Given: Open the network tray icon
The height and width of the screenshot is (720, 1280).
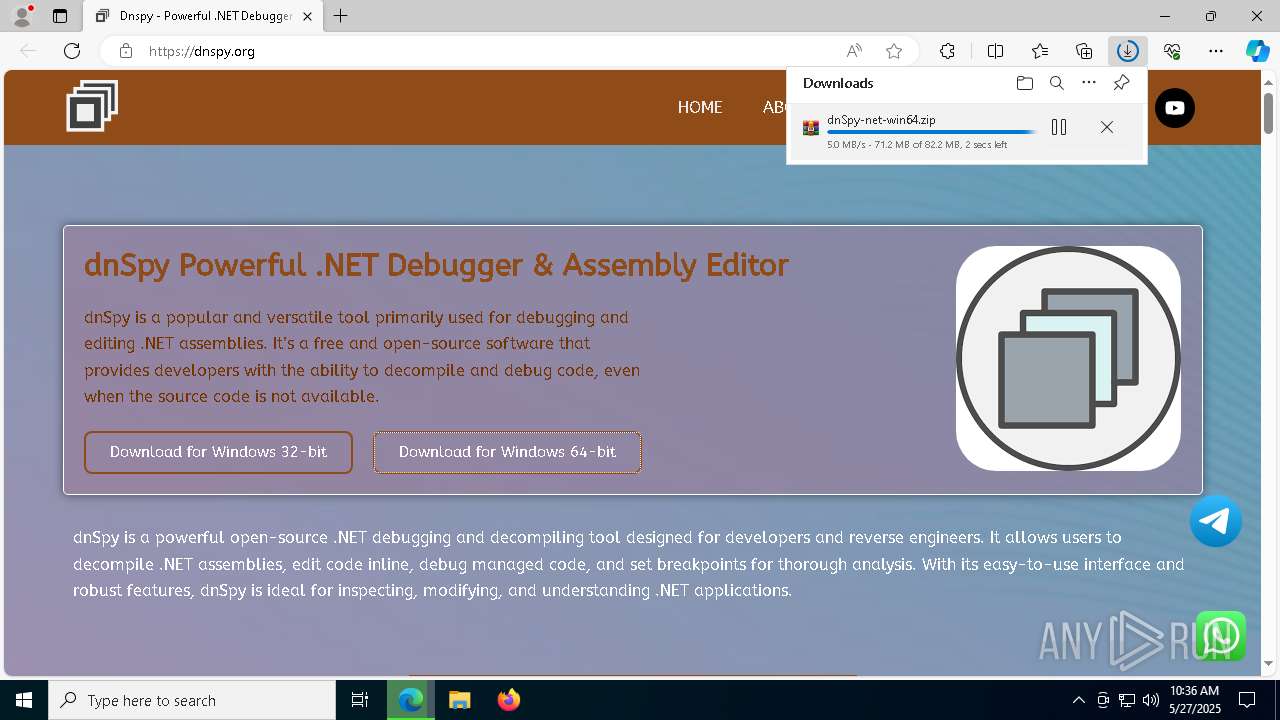Looking at the screenshot, I should tap(1127, 700).
